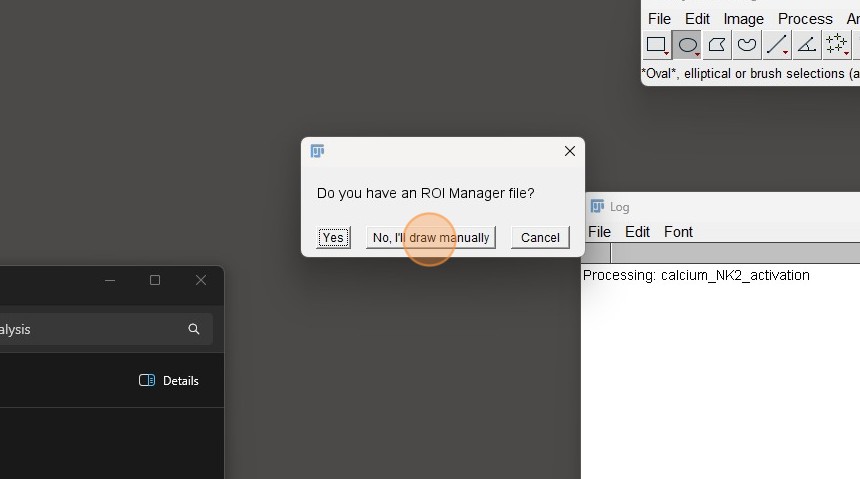Select the Freehand selection tool
The width and height of the screenshot is (860, 479).
[x=747, y=45]
